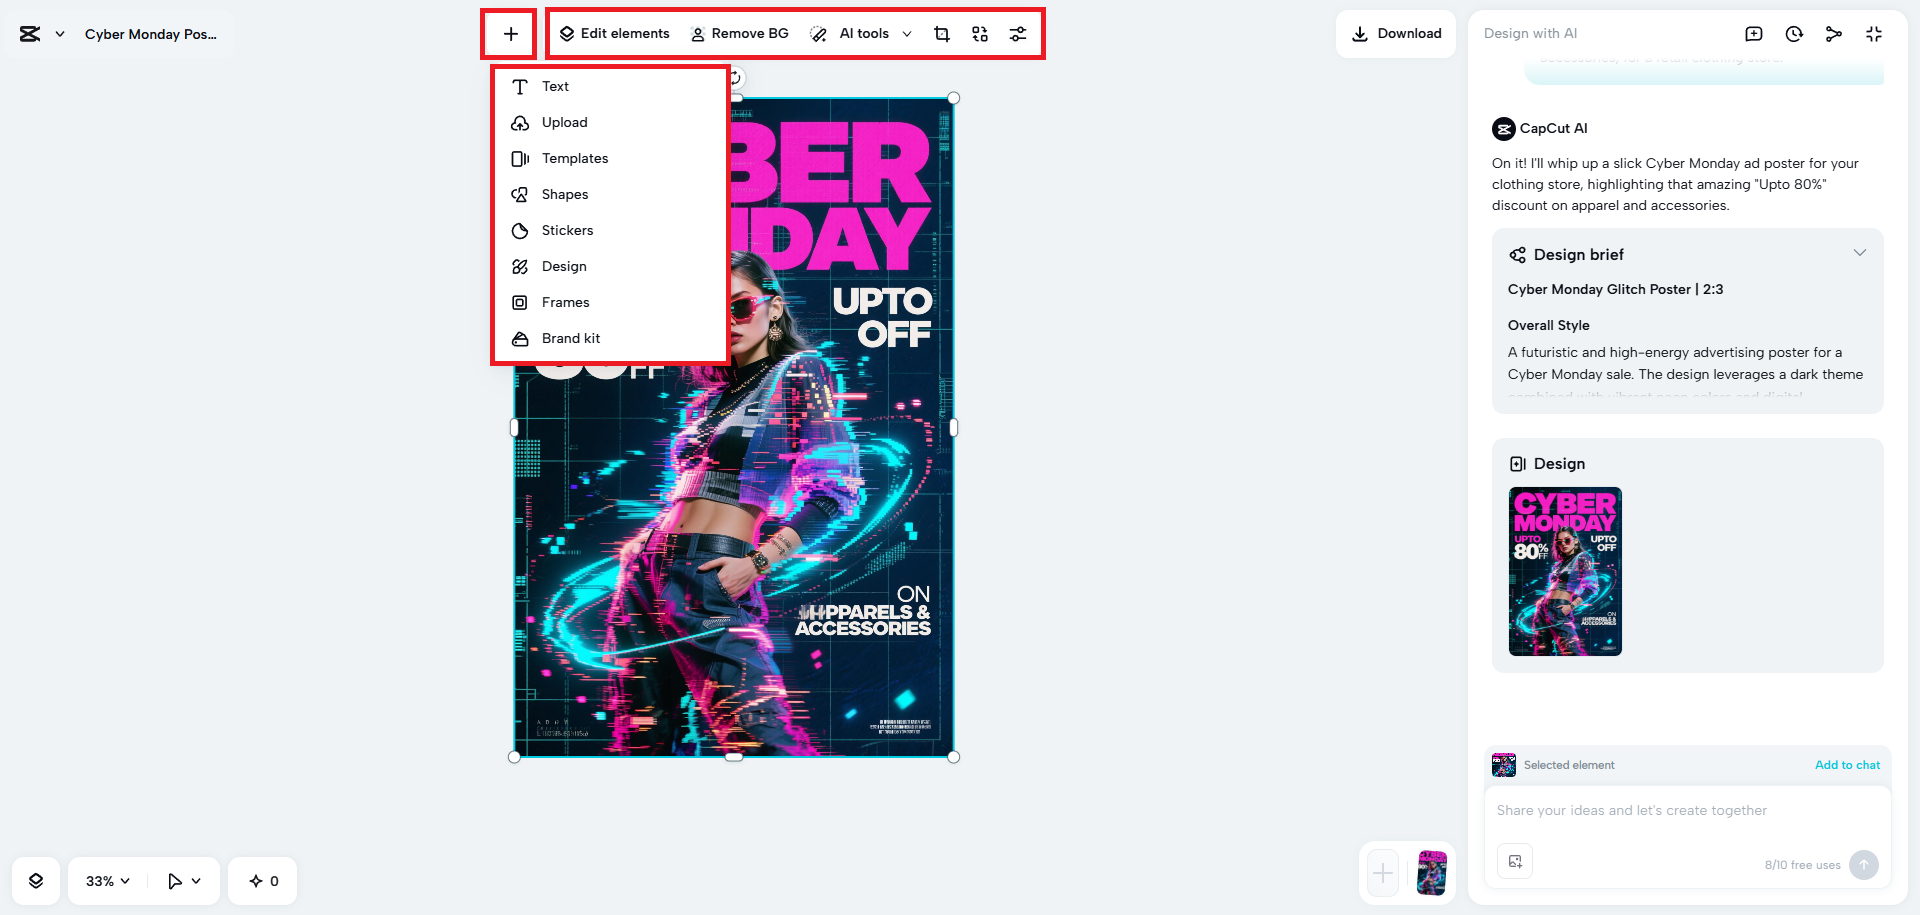
Task: Select Stickers from the insert menu
Action: (x=566, y=230)
